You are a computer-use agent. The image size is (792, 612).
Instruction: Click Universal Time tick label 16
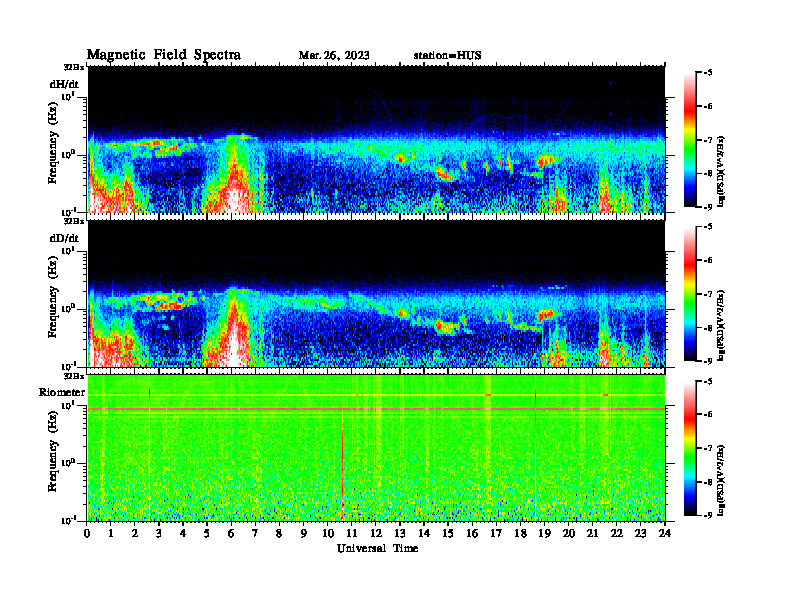(x=472, y=534)
